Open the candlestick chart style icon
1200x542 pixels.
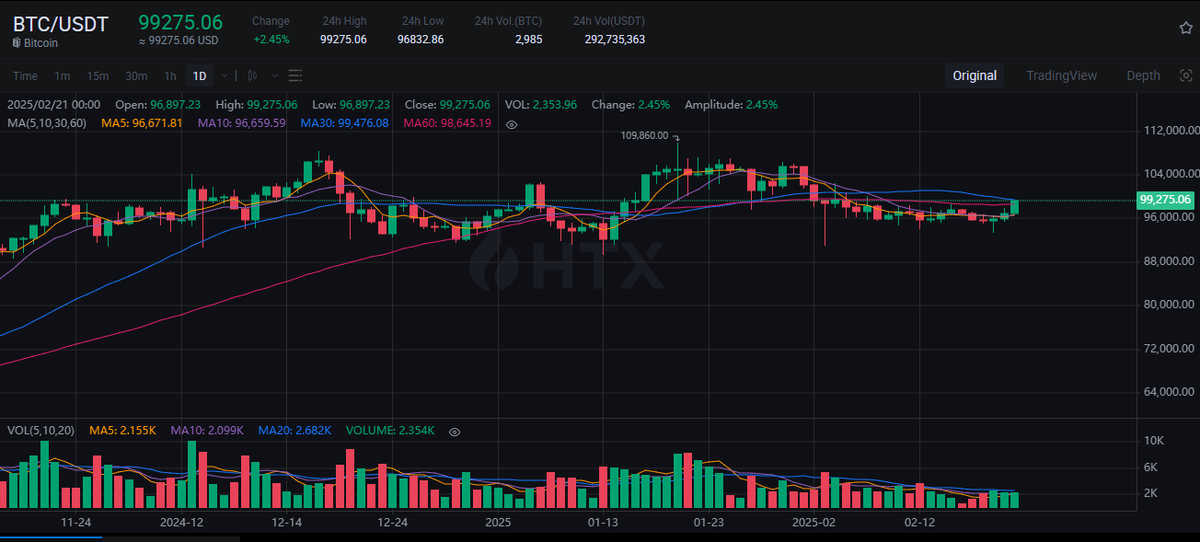point(252,76)
